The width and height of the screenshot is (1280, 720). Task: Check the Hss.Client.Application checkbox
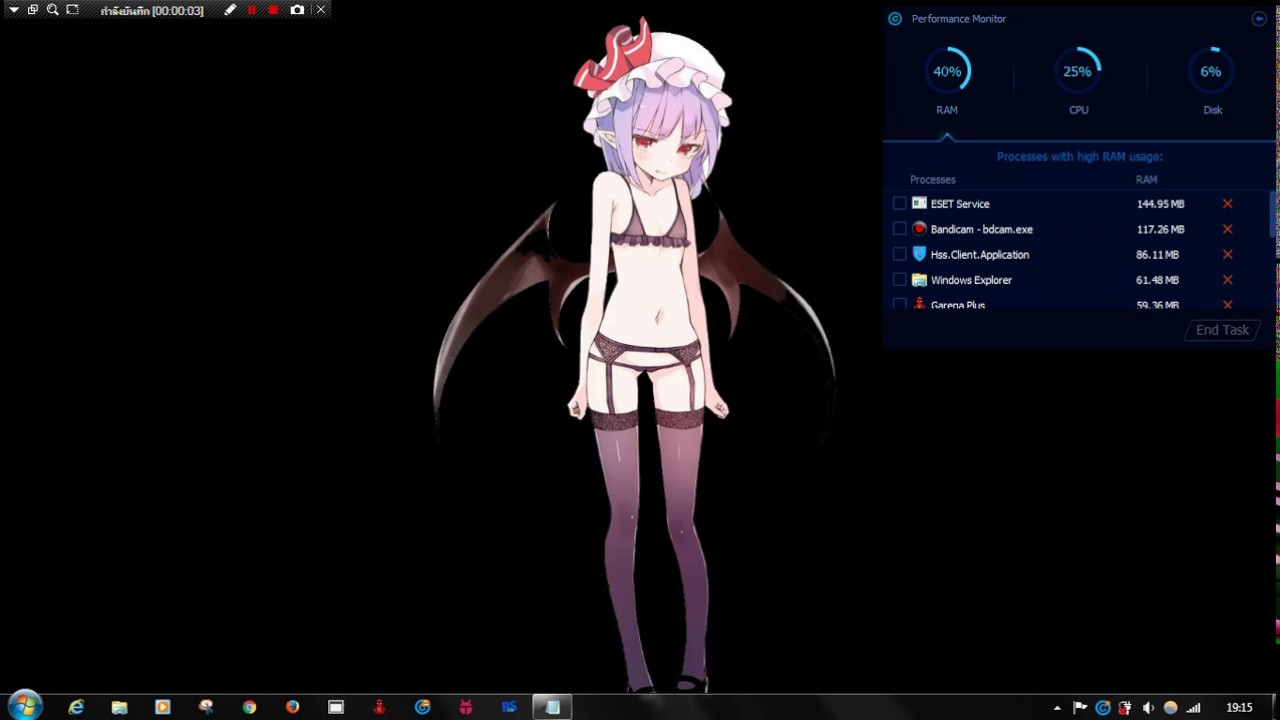point(900,255)
